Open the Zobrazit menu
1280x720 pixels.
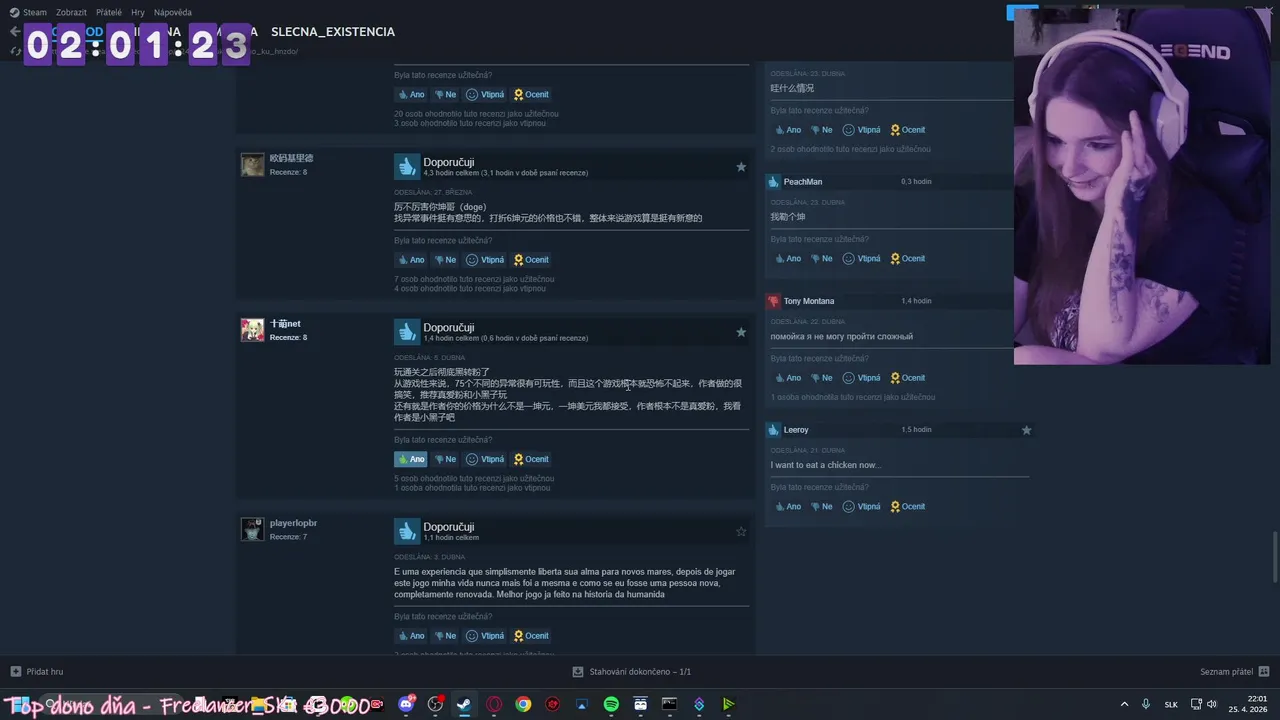71,12
